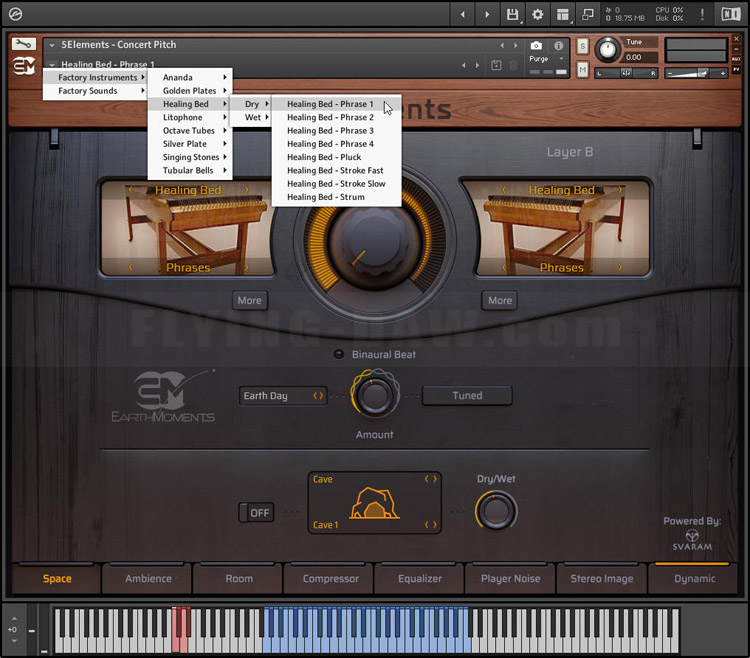Click the snapshot camera icon
This screenshot has width=750, height=658.
point(536,45)
